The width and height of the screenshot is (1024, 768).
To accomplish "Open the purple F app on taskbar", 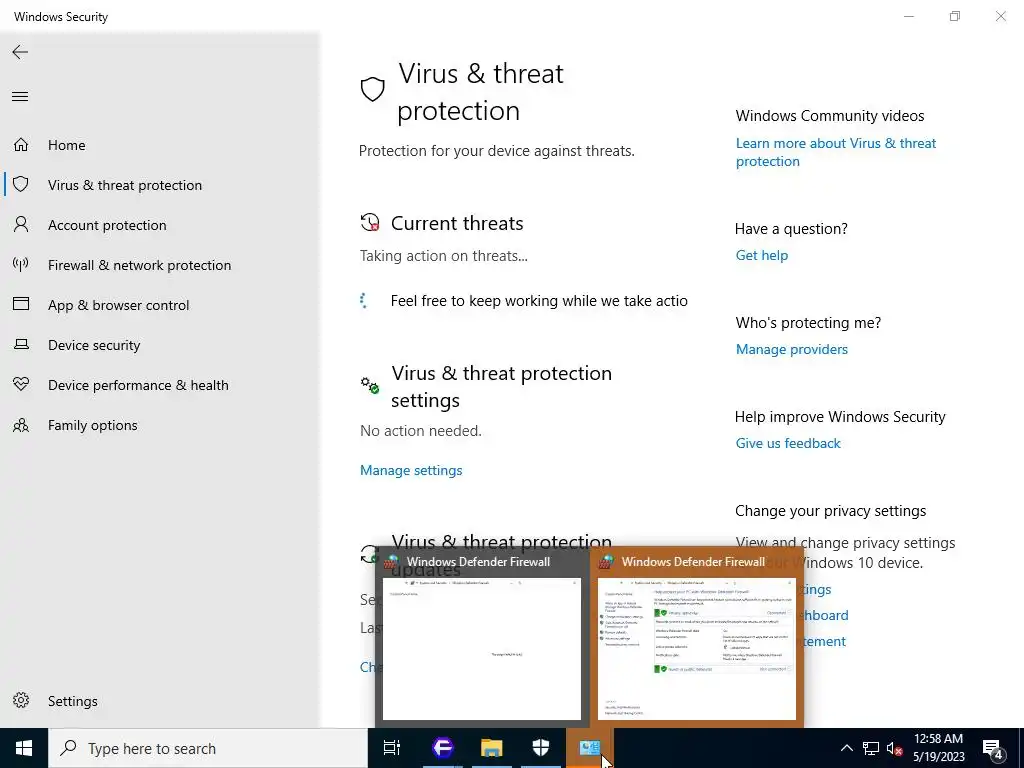I will [443, 748].
